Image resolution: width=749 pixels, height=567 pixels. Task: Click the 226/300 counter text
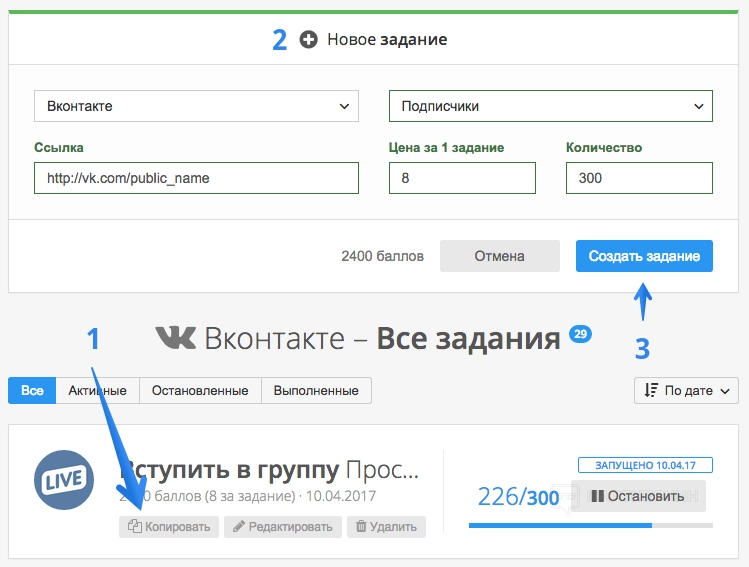pyautogui.click(x=518, y=497)
